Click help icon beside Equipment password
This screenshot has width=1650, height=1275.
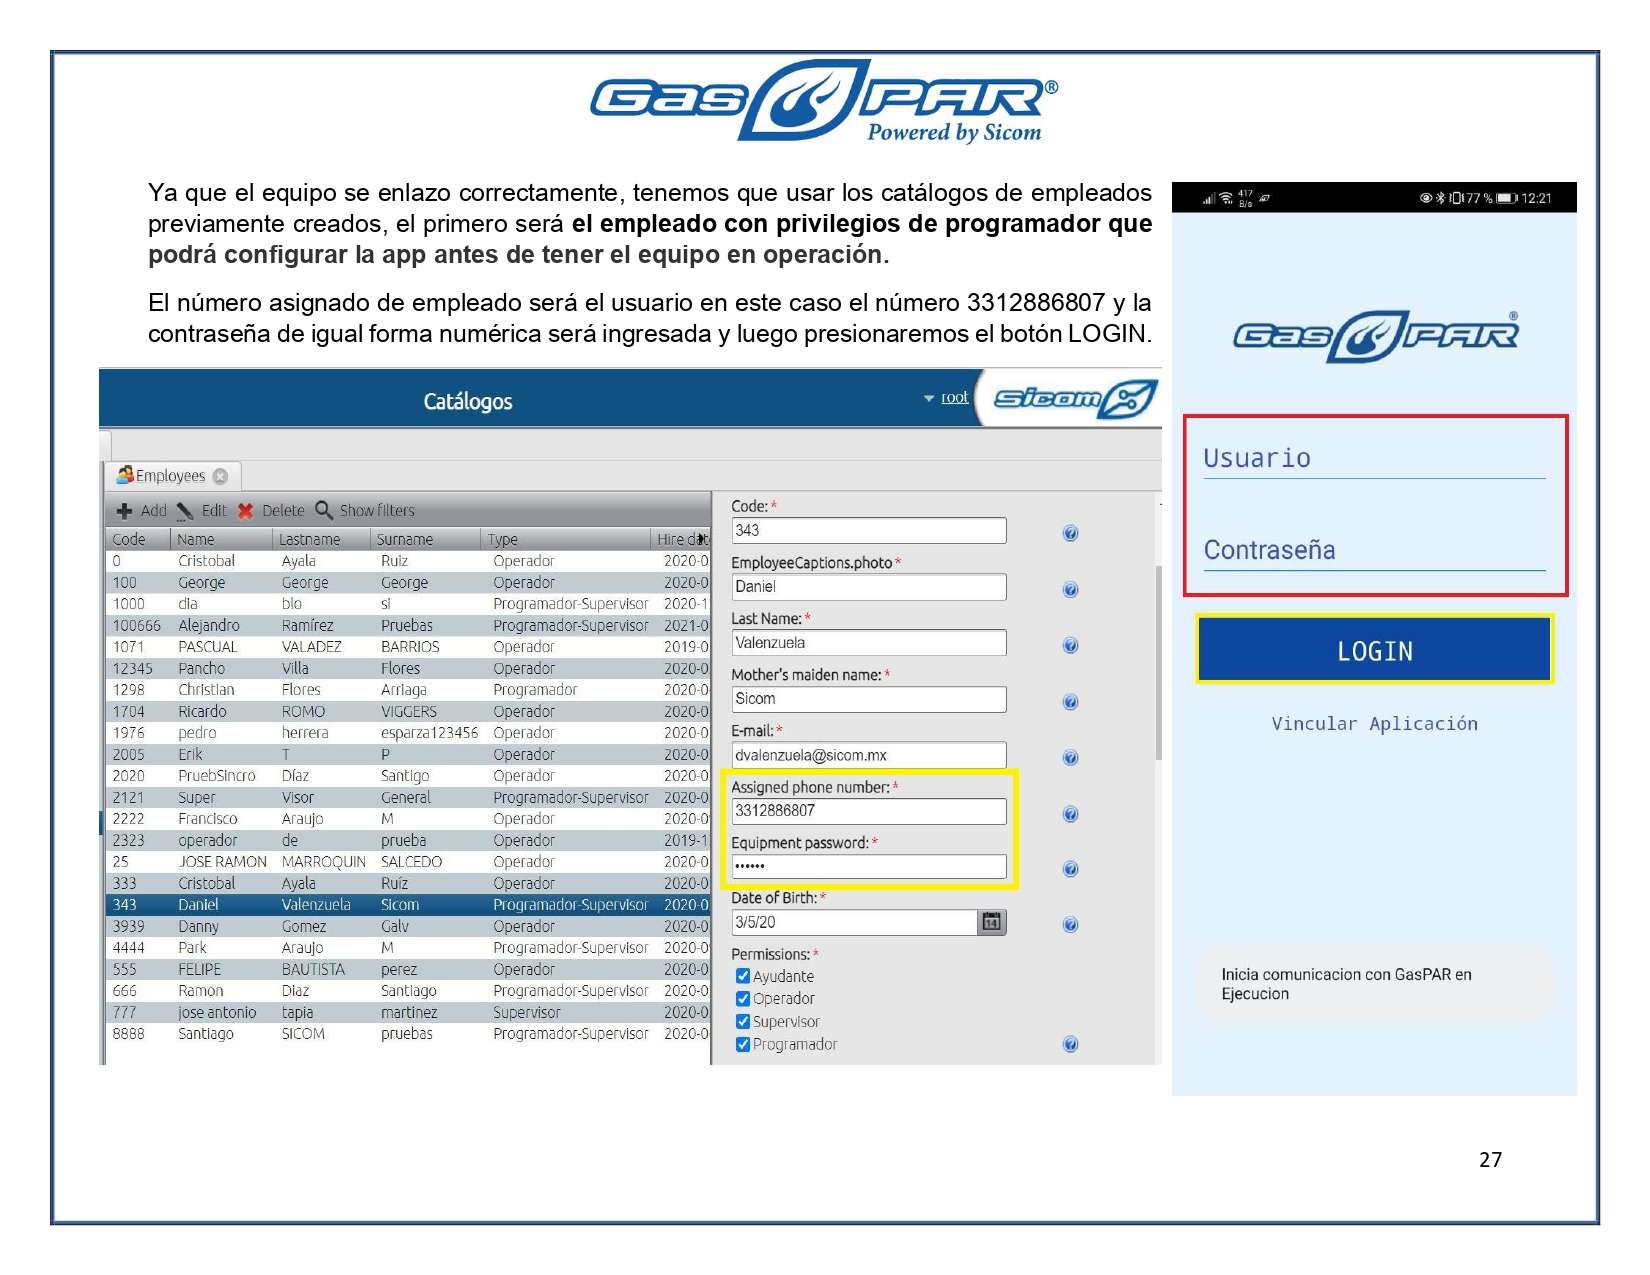point(1070,869)
